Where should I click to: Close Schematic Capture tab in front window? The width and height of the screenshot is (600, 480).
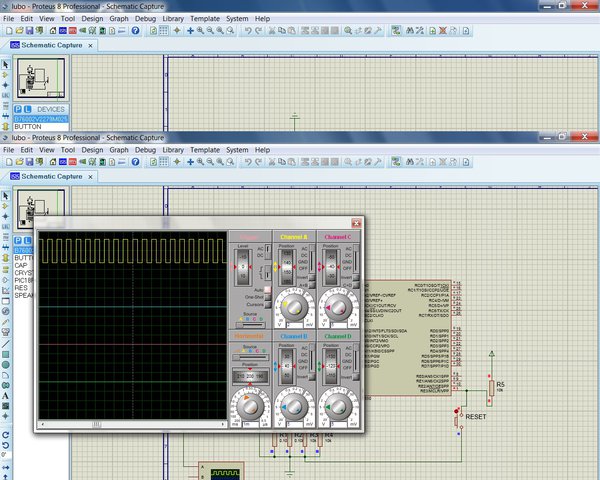(90, 177)
